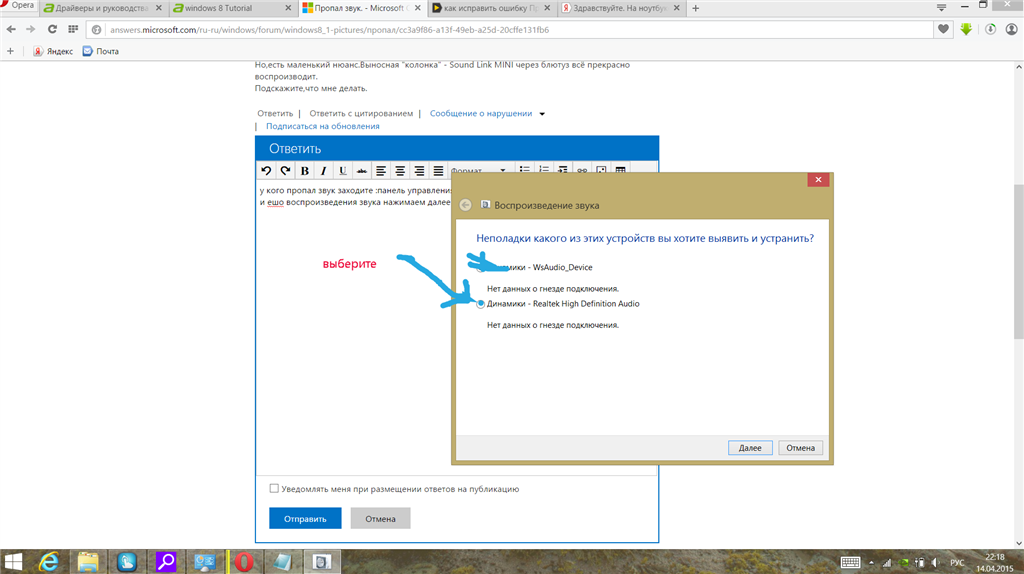The image size is (1024, 574).
Task: Click Подписаться на обновления link
Action: (x=323, y=127)
